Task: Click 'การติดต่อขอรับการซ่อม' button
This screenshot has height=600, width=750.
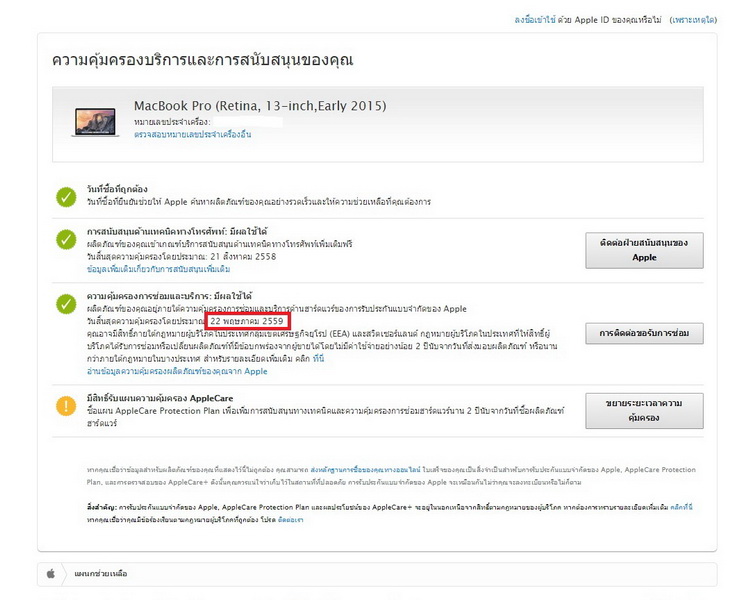Action: pyautogui.click(x=644, y=333)
